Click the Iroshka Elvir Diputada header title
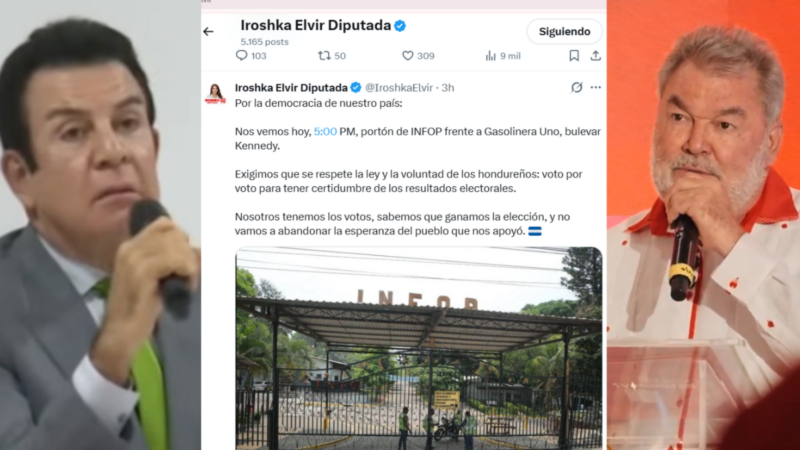This screenshot has height=450, width=800. 316,26
